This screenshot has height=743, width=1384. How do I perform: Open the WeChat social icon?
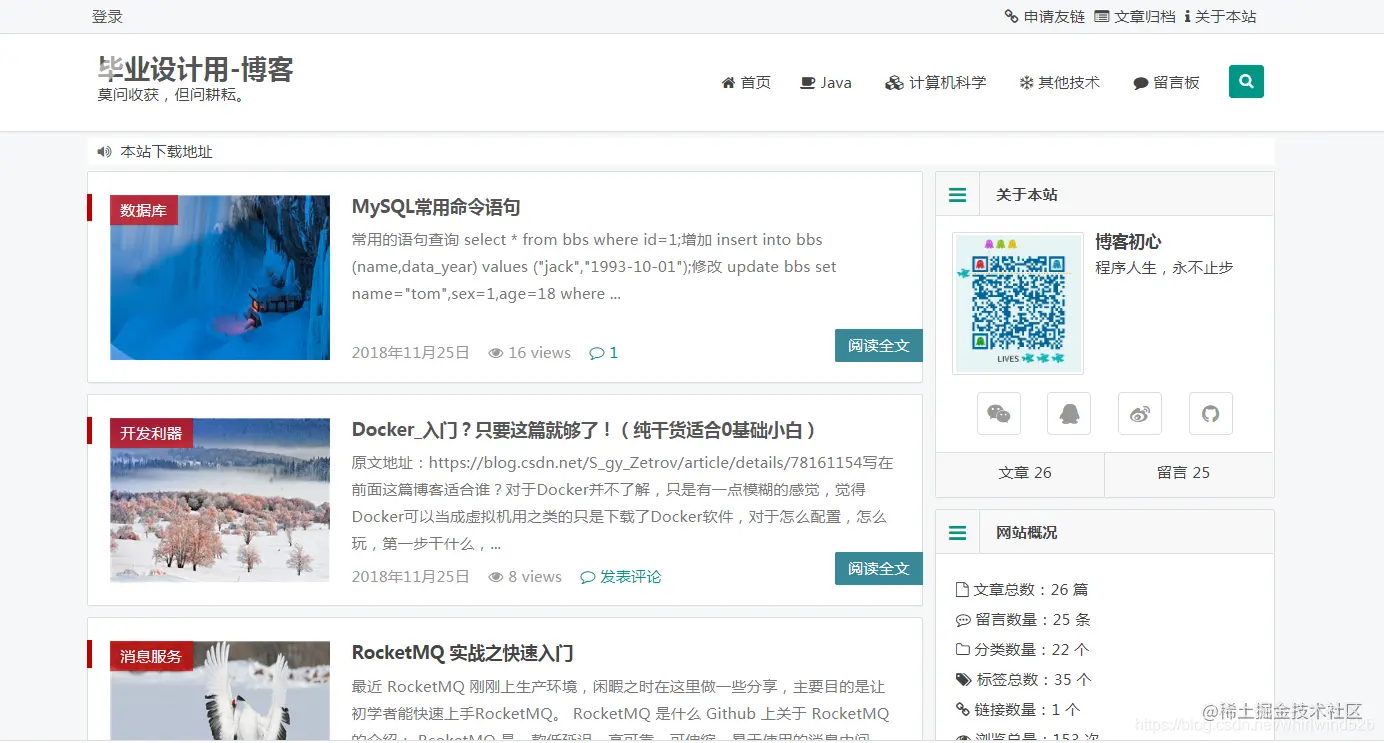tap(999, 413)
